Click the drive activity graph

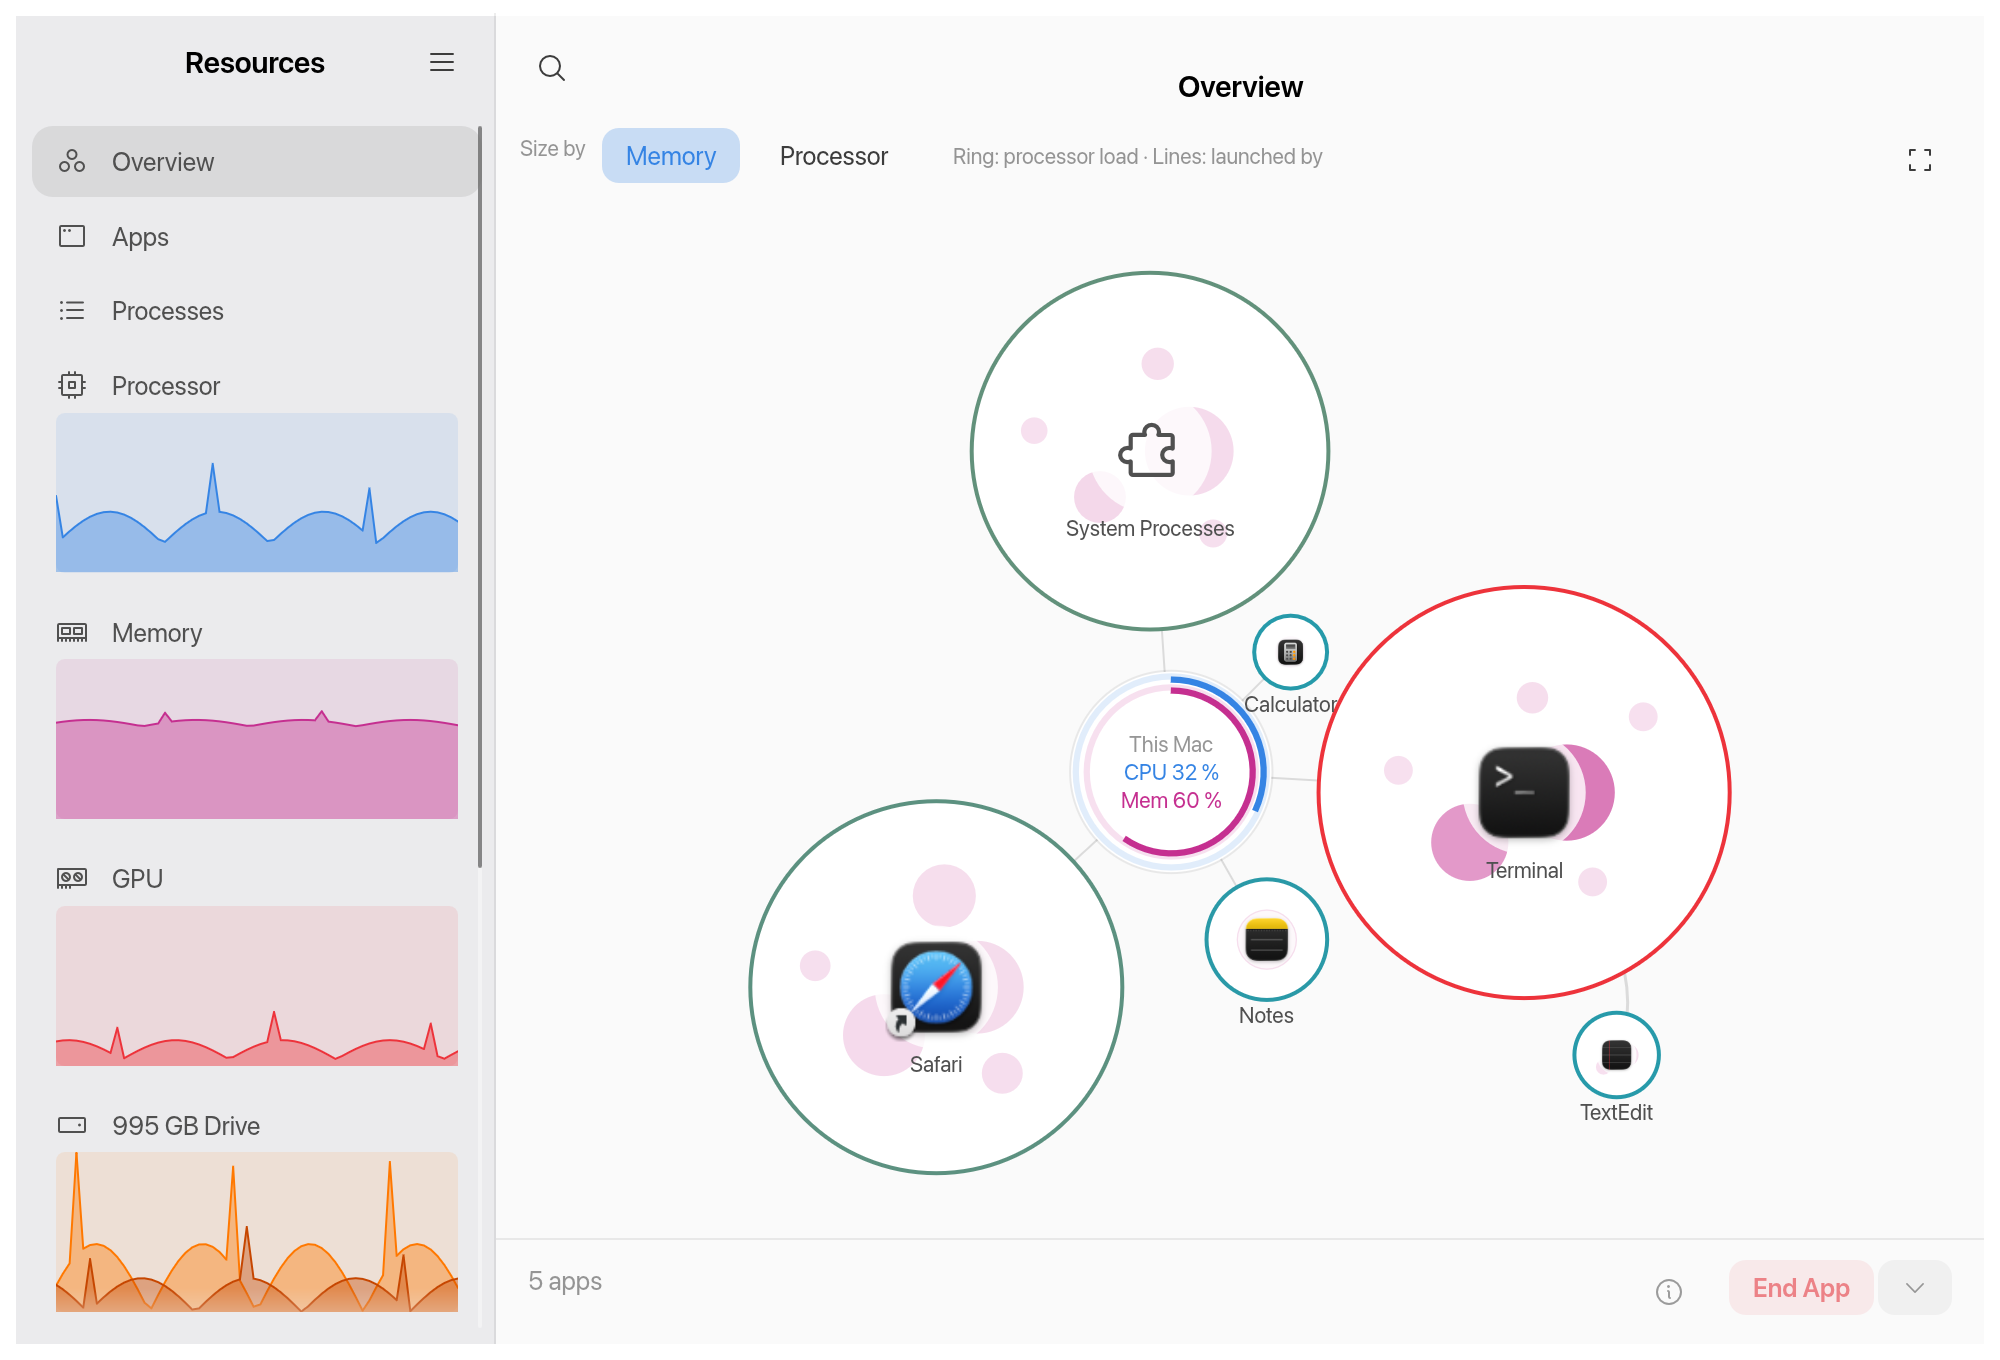click(x=257, y=1232)
